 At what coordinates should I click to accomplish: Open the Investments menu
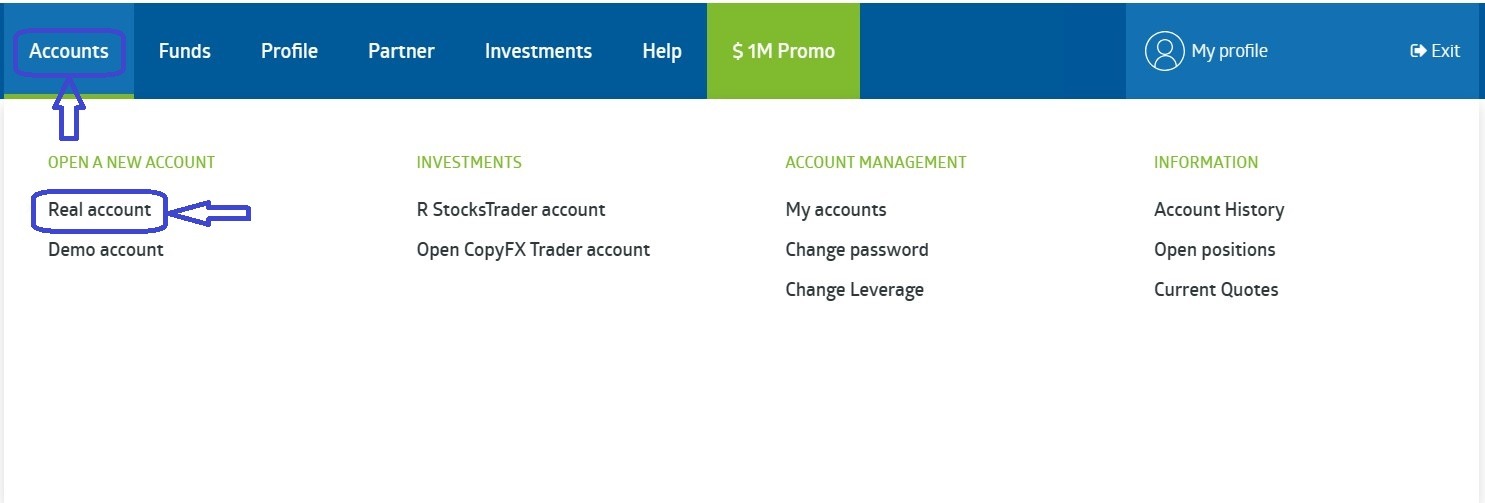click(538, 51)
